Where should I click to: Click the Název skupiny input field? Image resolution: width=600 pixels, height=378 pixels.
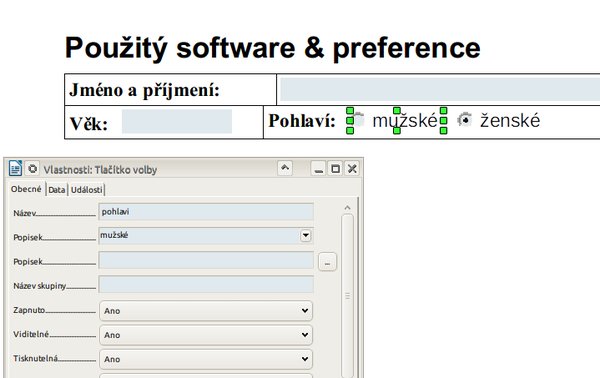(206, 285)
